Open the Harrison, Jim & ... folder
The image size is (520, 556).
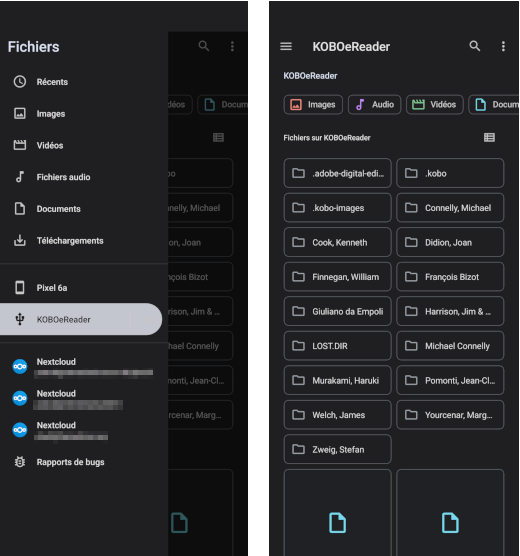point(450,311)
